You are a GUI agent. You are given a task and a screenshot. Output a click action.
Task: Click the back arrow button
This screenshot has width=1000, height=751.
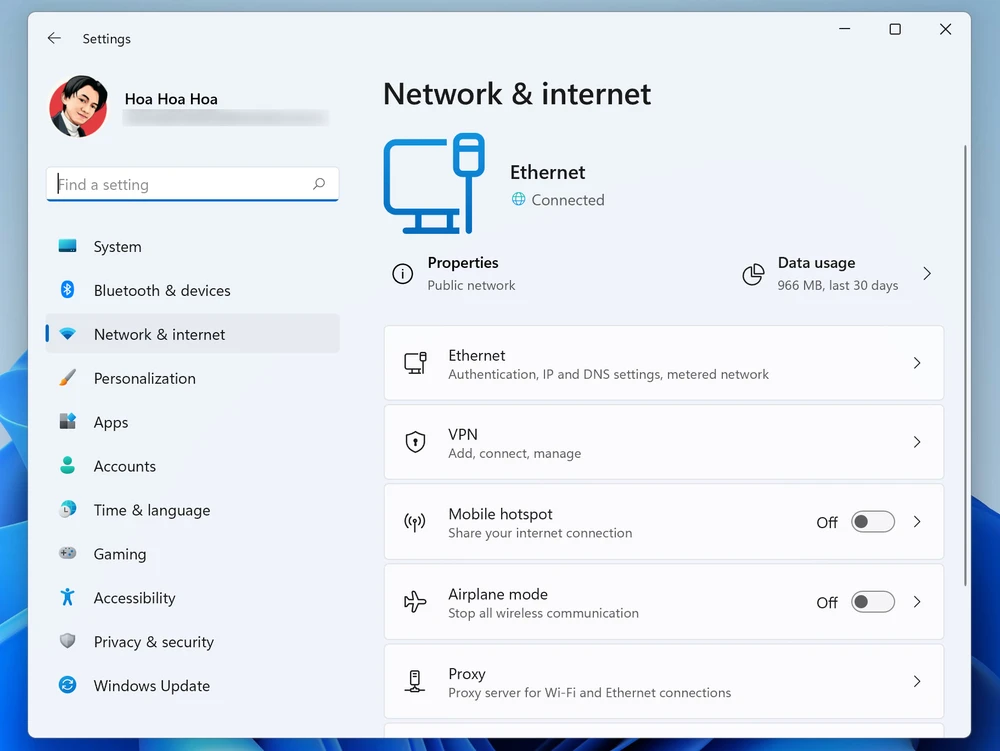pos(54,38)
